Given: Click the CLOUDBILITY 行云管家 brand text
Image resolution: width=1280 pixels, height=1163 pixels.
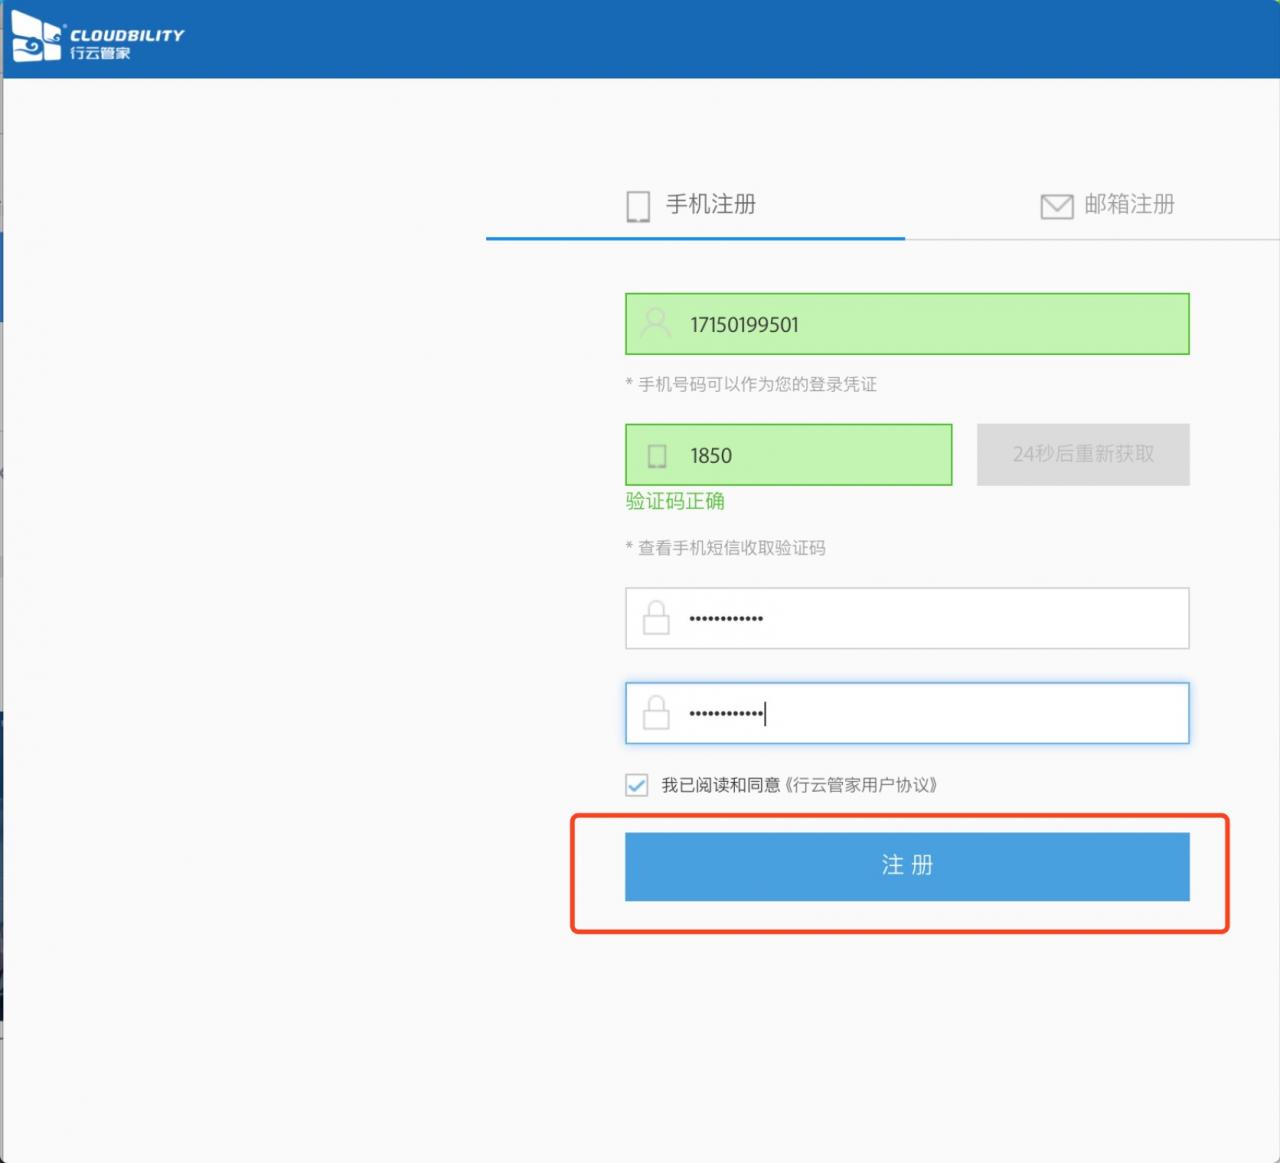Looking at the screenshot, I should [126, 43].
